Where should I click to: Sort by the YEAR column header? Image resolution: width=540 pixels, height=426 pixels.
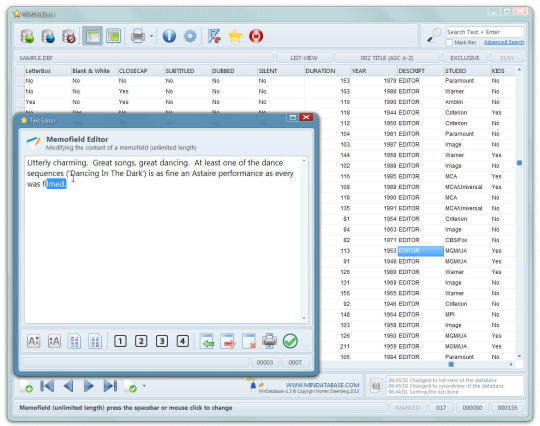(359, 71)
